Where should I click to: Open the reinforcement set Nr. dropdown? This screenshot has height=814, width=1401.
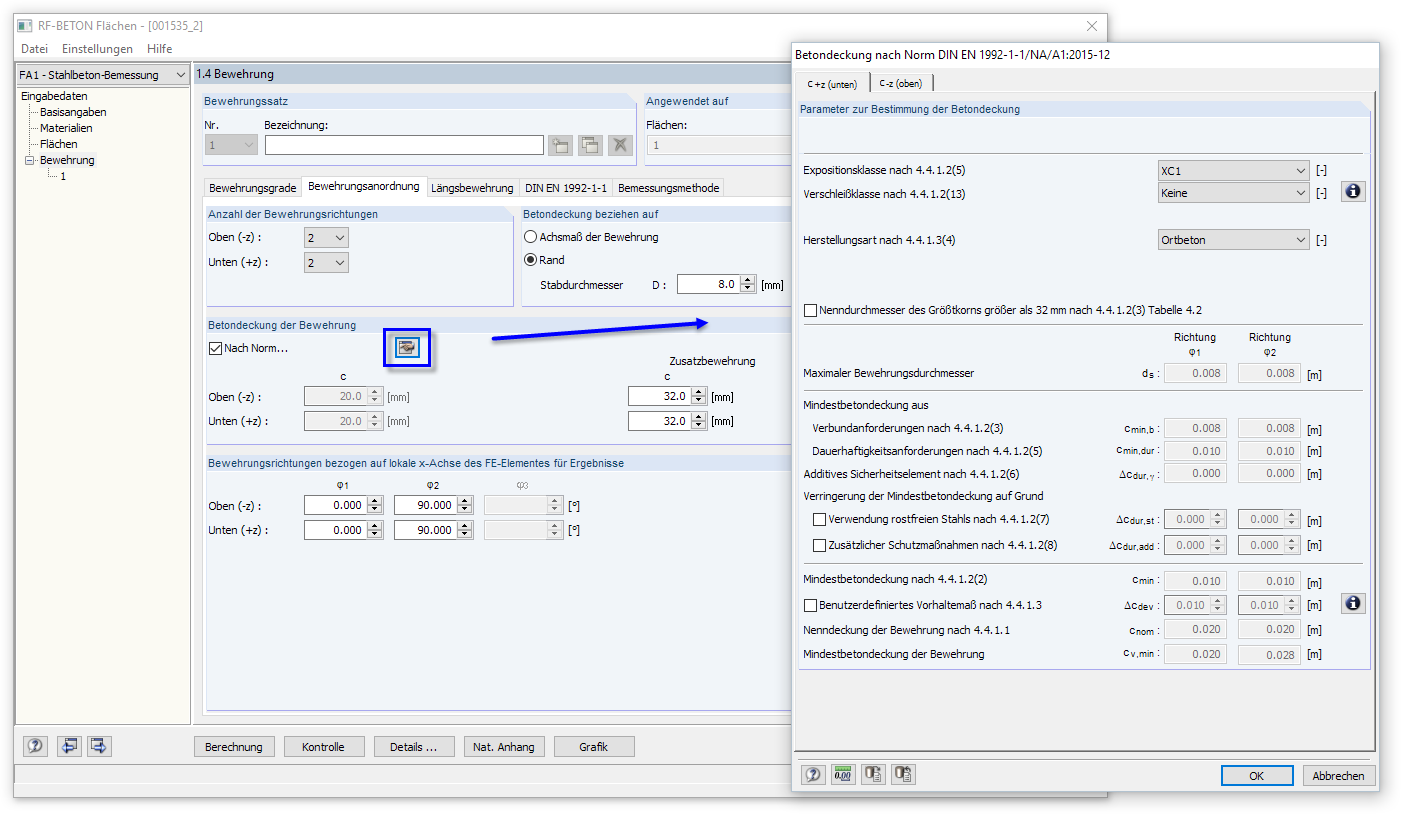(231, 145)
